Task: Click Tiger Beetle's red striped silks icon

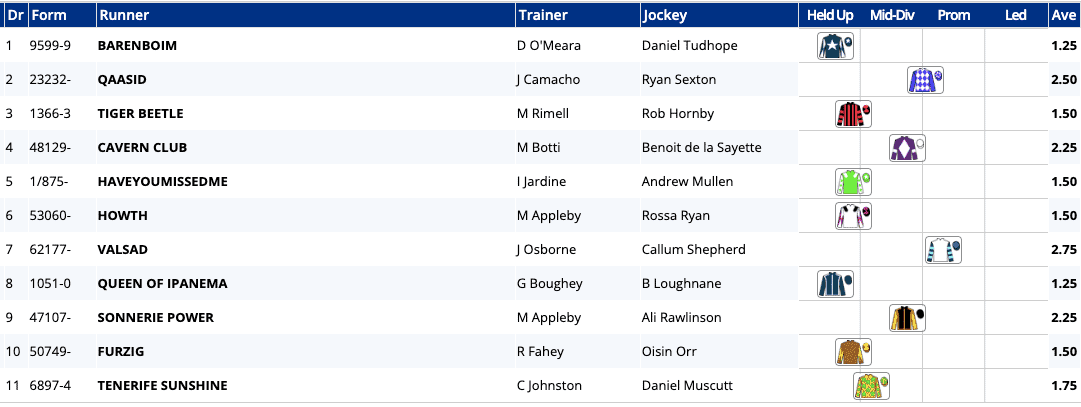Action: pyautogui.click(x=853, y=114)
